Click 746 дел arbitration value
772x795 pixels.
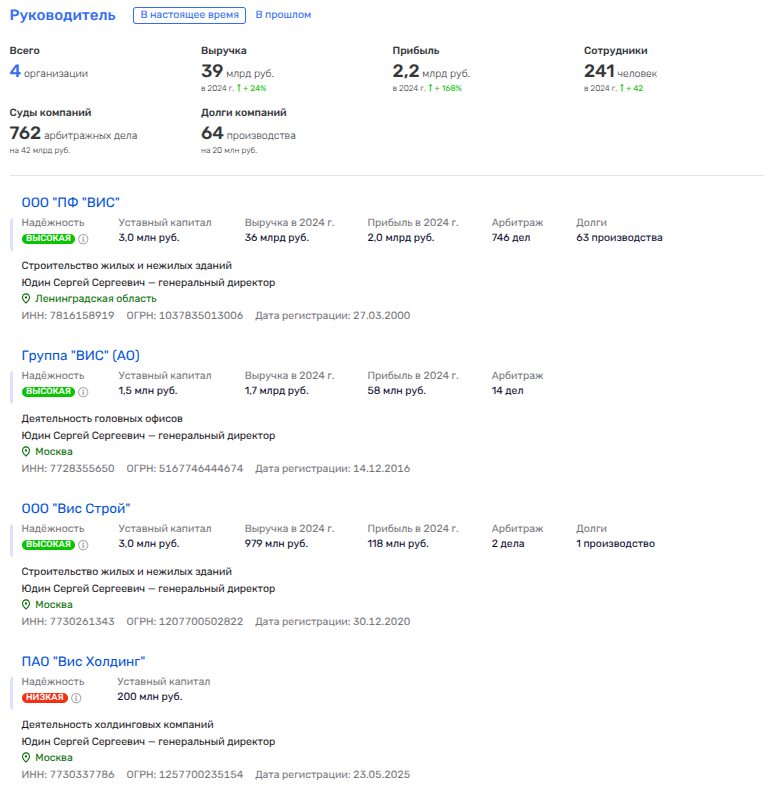pos(511,238)
